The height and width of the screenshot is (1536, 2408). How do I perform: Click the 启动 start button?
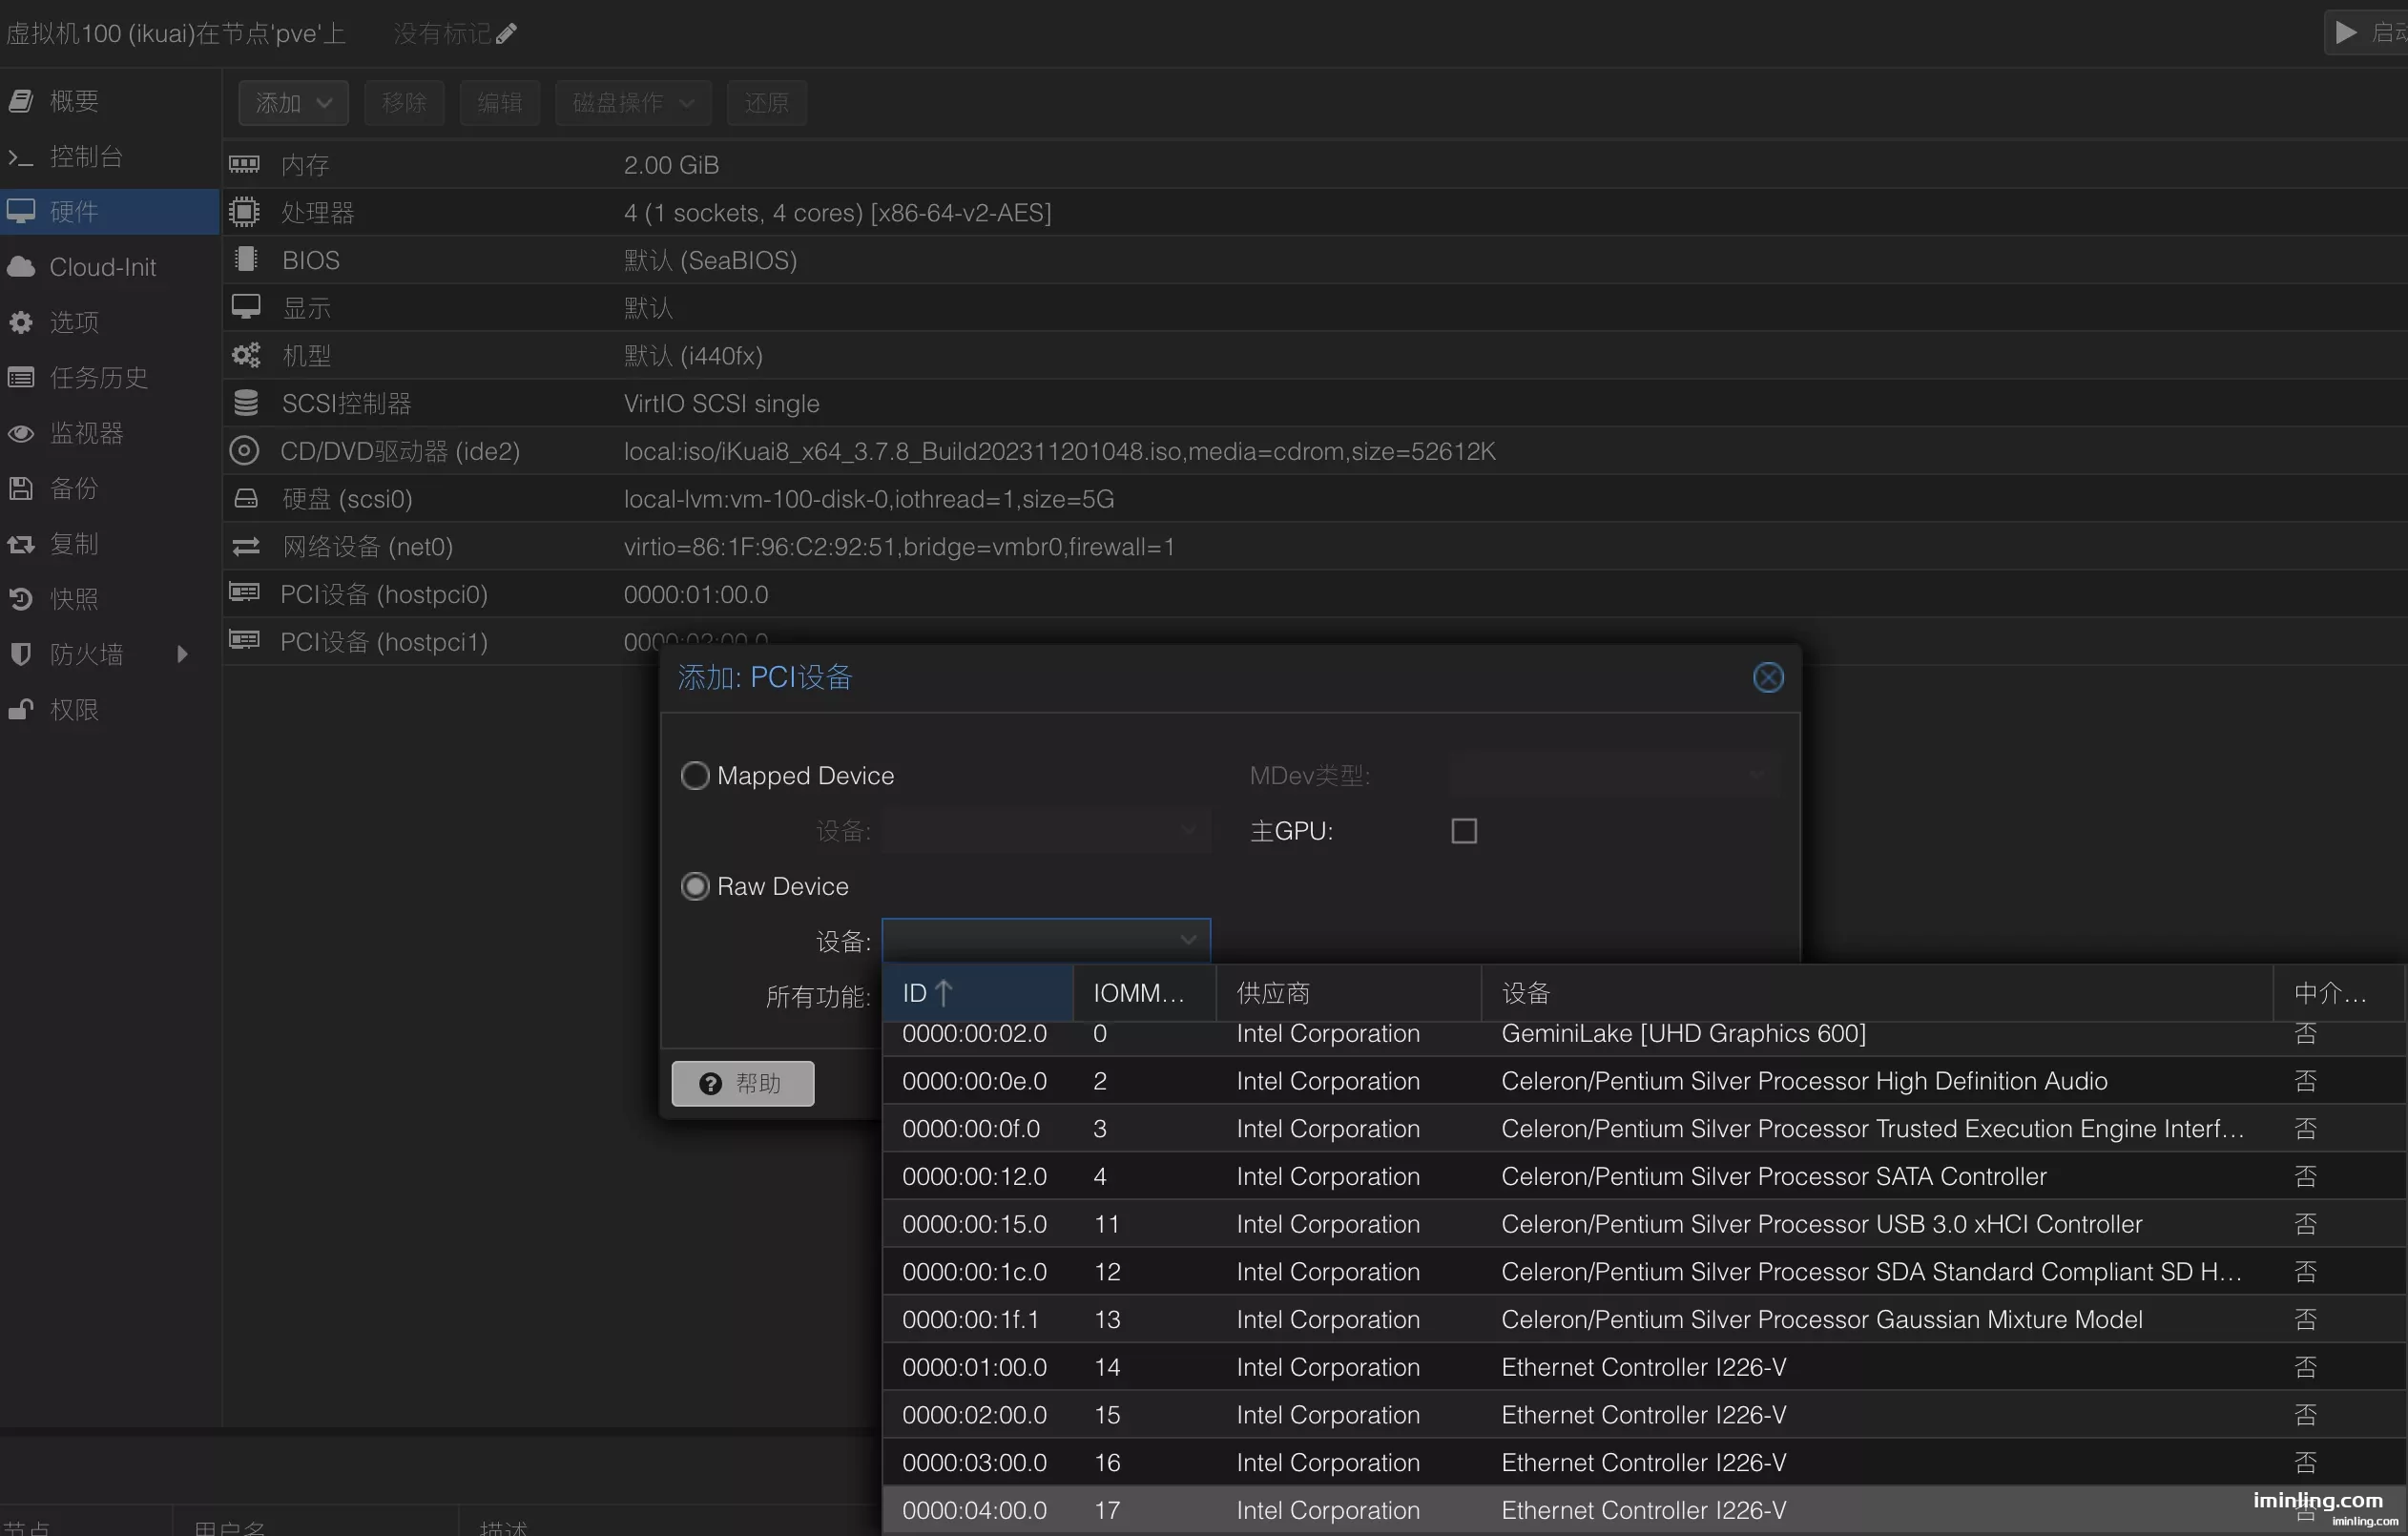pos(2367,33)
